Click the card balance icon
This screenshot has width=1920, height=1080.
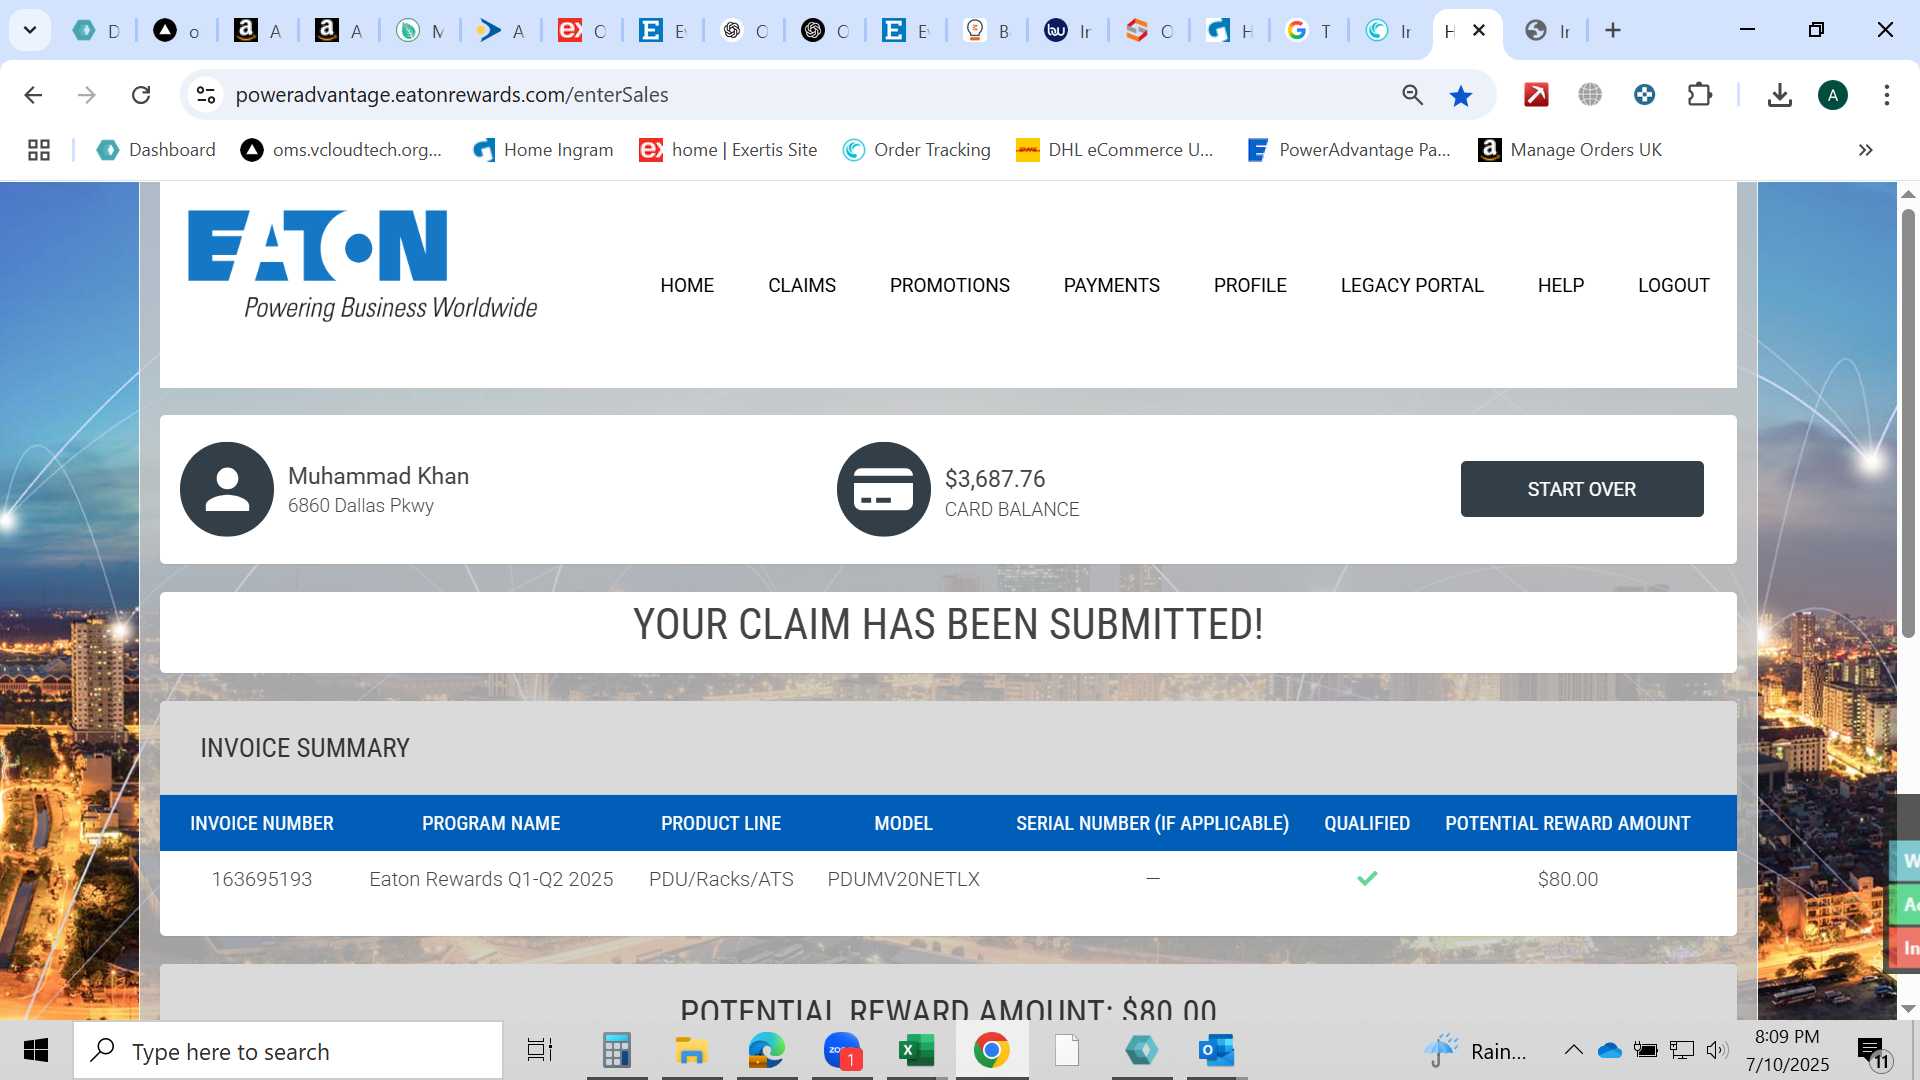884,489
